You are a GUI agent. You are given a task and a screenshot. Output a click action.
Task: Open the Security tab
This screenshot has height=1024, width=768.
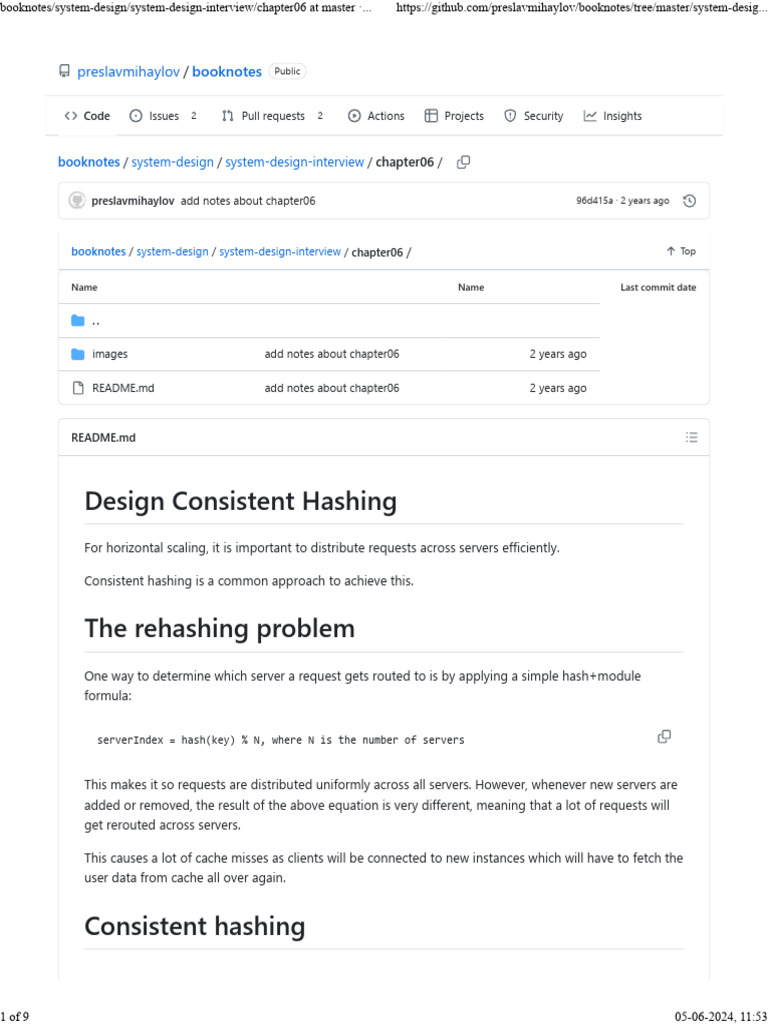(x=534, y=116)
